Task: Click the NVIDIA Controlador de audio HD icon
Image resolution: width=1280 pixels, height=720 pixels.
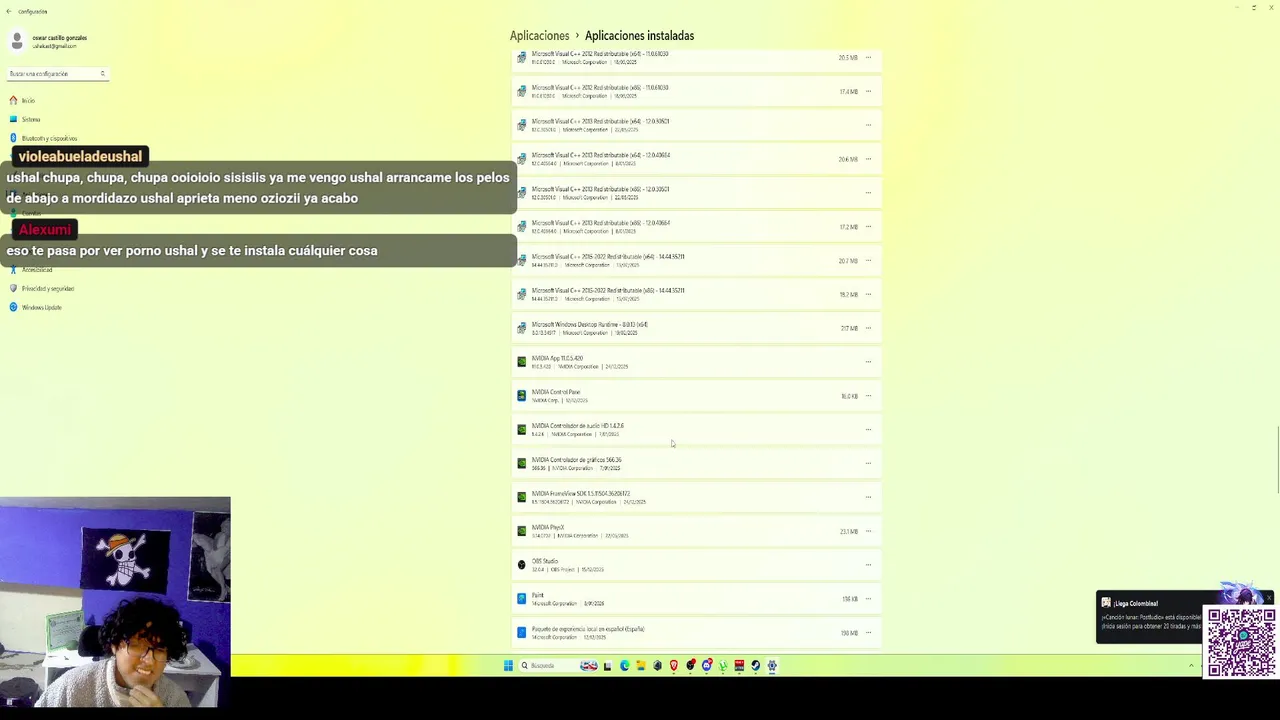Action: pyautogui.click(x=521, y=430)
